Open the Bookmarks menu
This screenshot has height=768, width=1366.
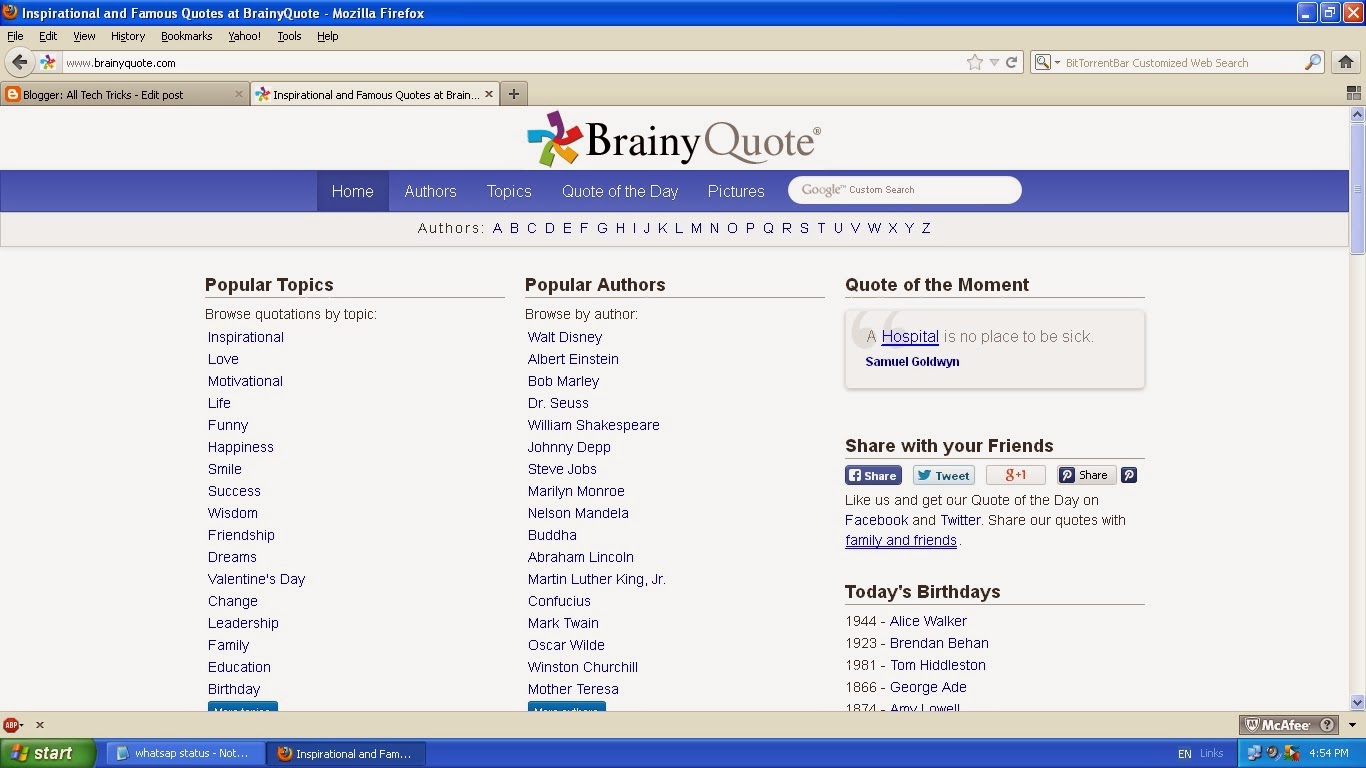[x=187, y=36]
